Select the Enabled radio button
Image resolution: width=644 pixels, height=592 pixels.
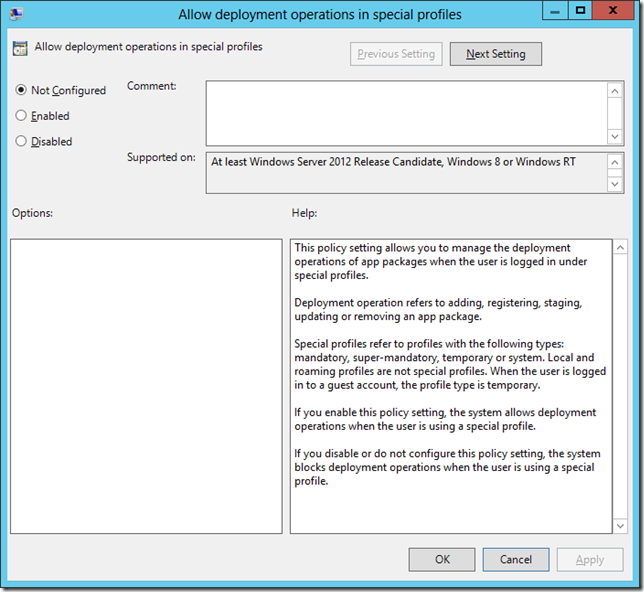pos(22,116)
